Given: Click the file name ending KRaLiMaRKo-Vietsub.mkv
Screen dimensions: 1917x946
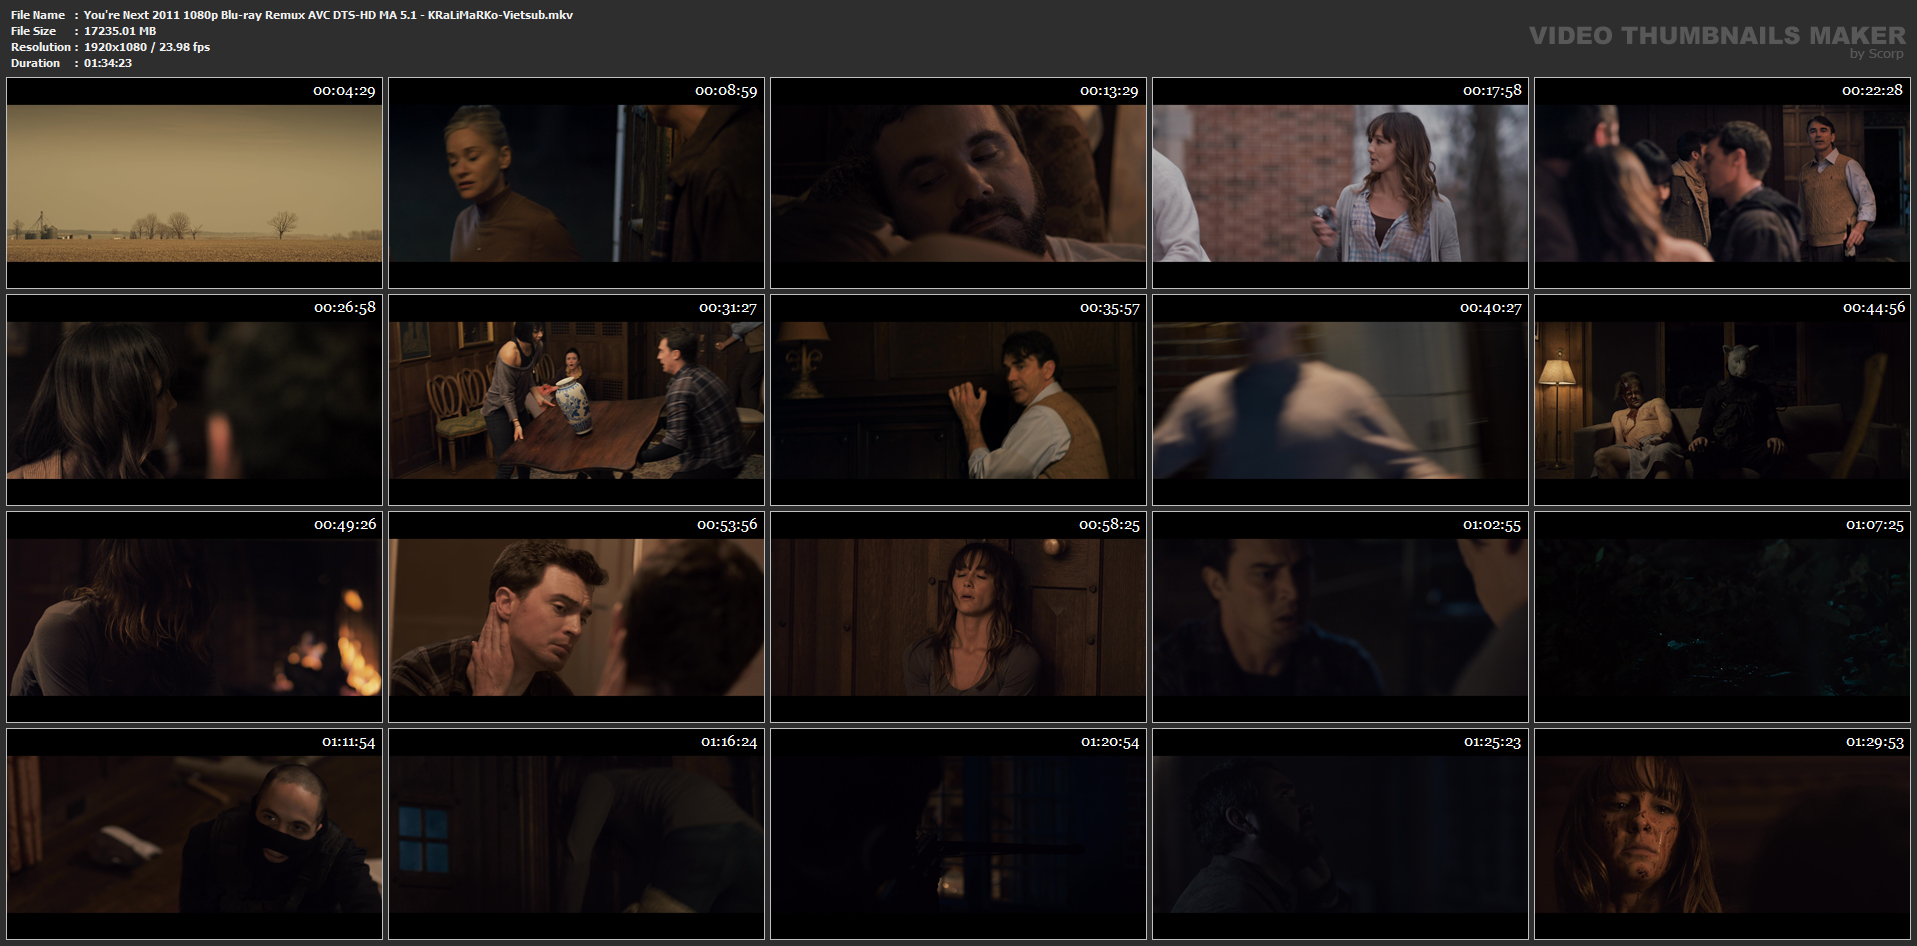Looking at the screenshot, I should pyautogui.click(x=328, y=15).
